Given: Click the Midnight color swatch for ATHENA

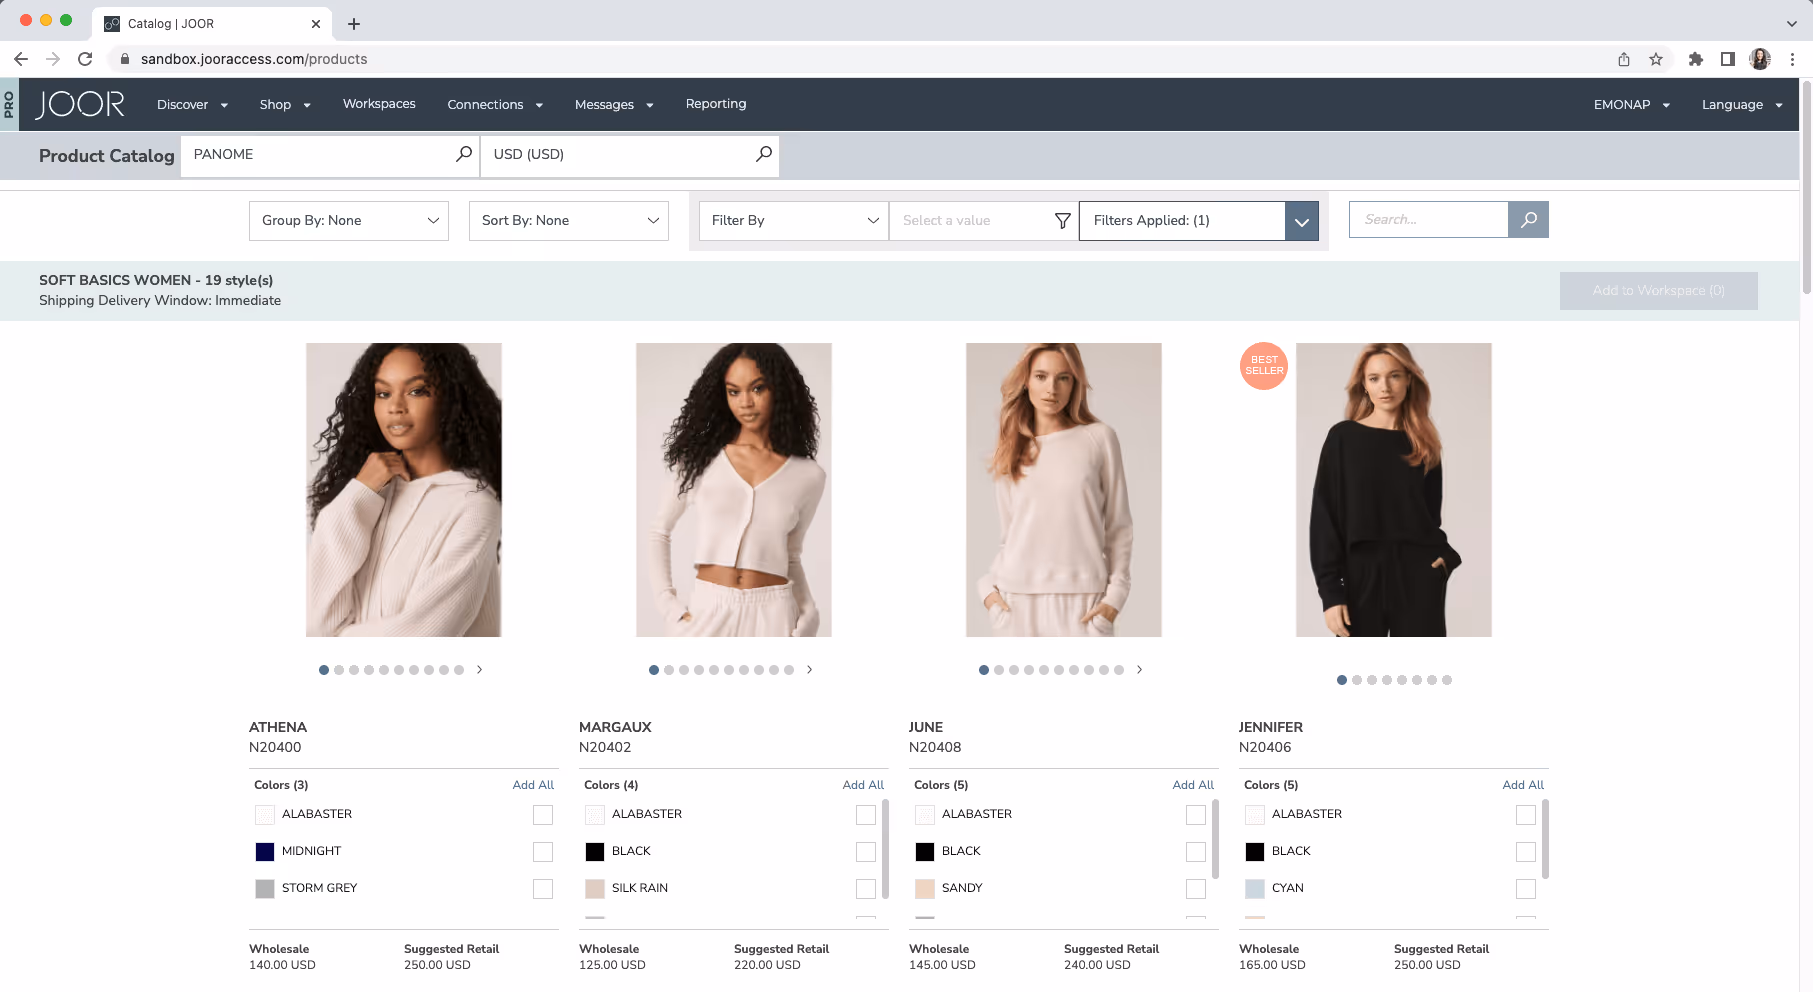Looking at the screenshot, I should tap(265, 852).
